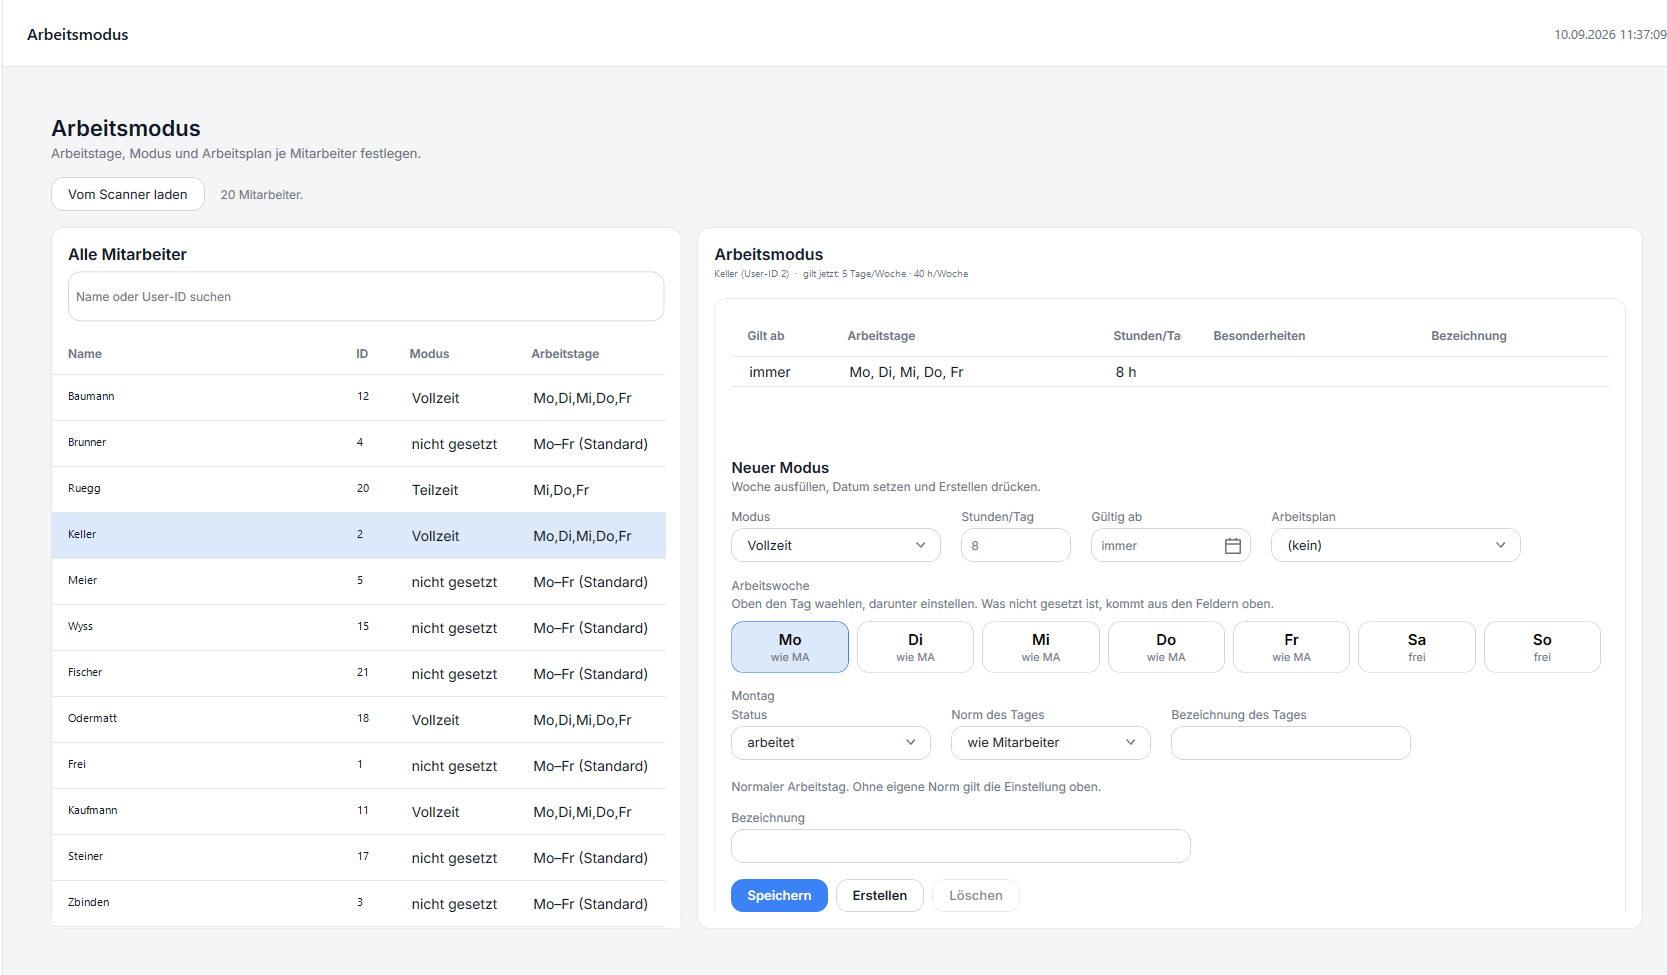Select employee row Baumann

pyautogui.click(x=359, y=398)
